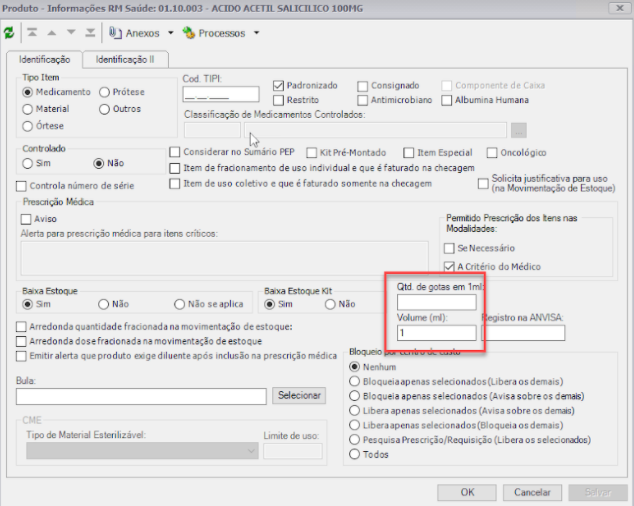Set Controlado to Não
The width and height of the screenshot is (634, 506).
coord(99,163)
